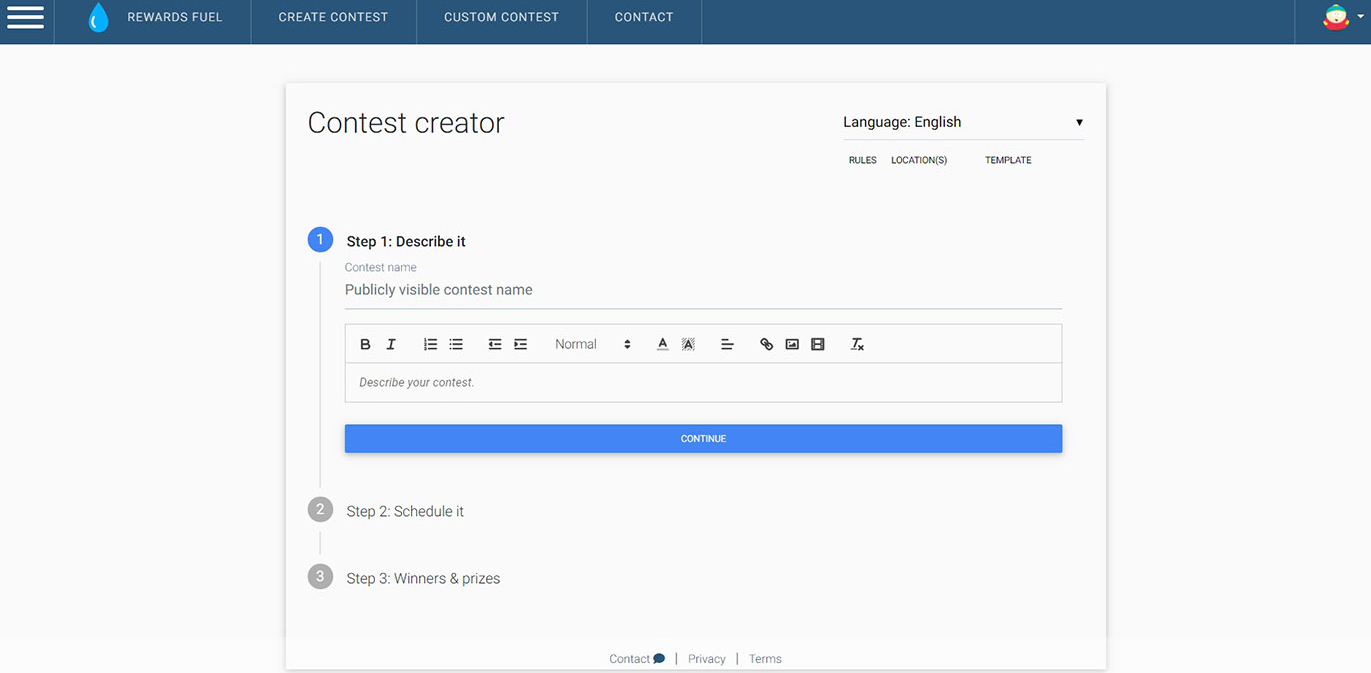Insert a numbered list
The image size is (1371, 673).
430,344
